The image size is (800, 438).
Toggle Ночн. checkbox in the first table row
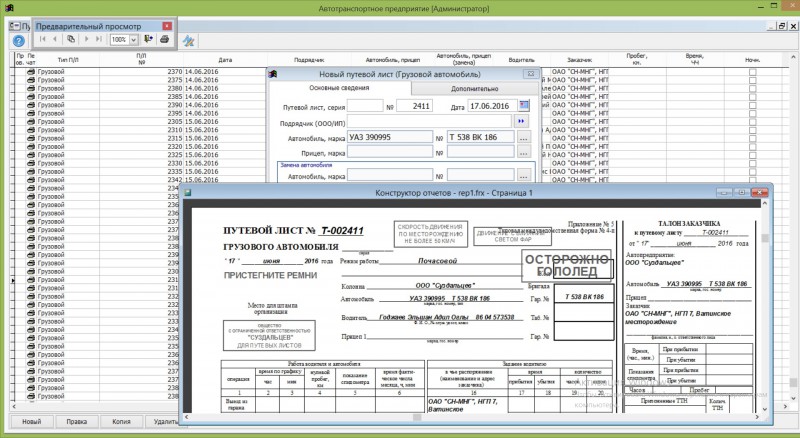(753, 72)
